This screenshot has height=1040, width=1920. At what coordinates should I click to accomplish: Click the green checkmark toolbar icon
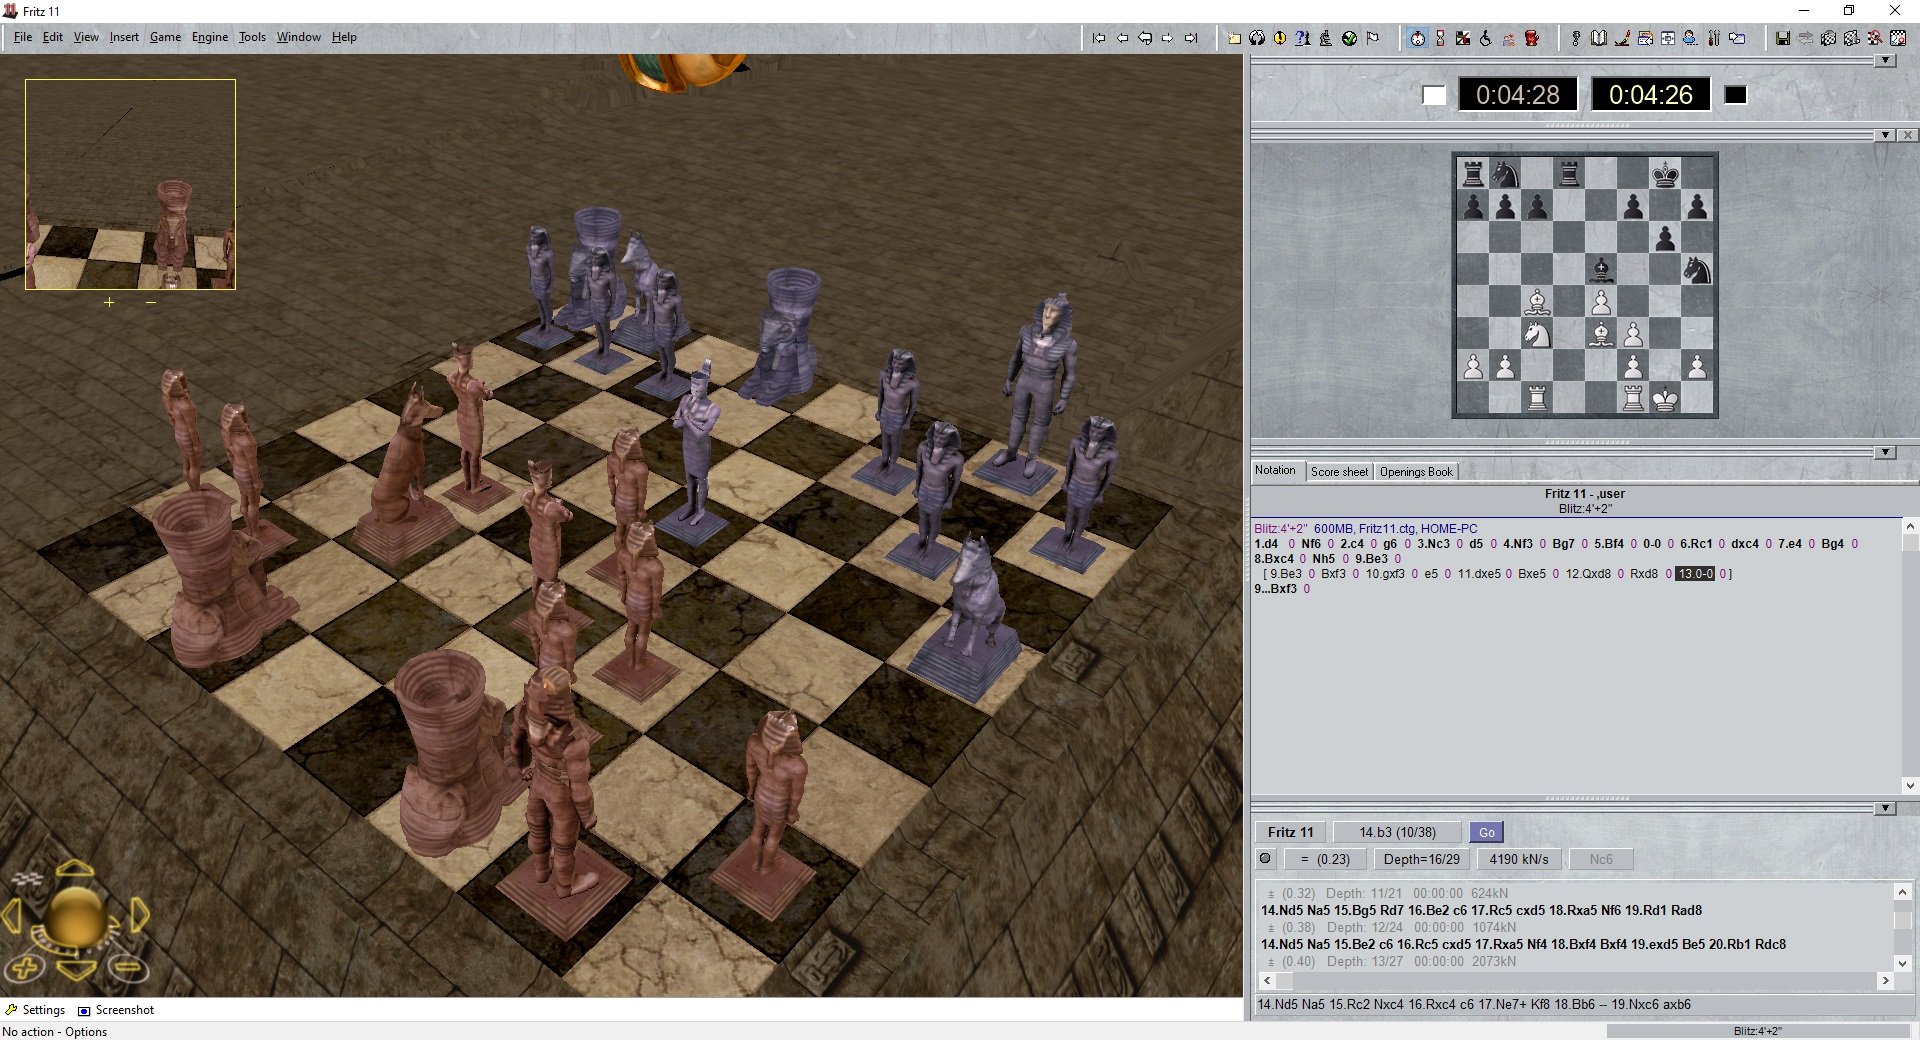coord(1349,38)
